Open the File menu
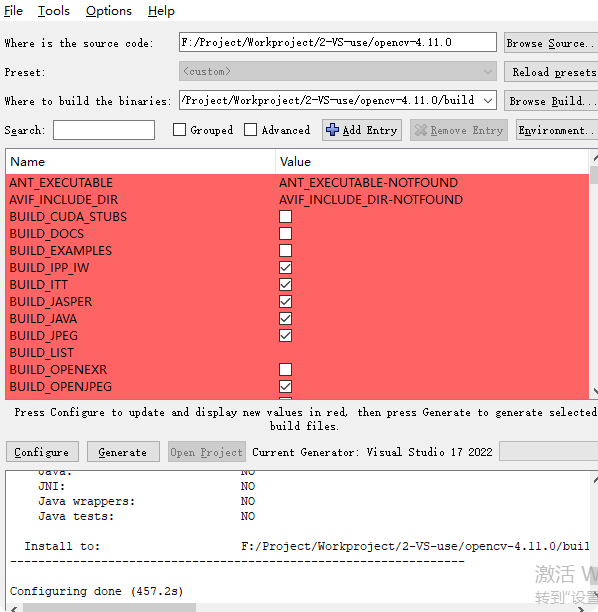The width and height of the screenshot is (598, 612). pos(13,11)
